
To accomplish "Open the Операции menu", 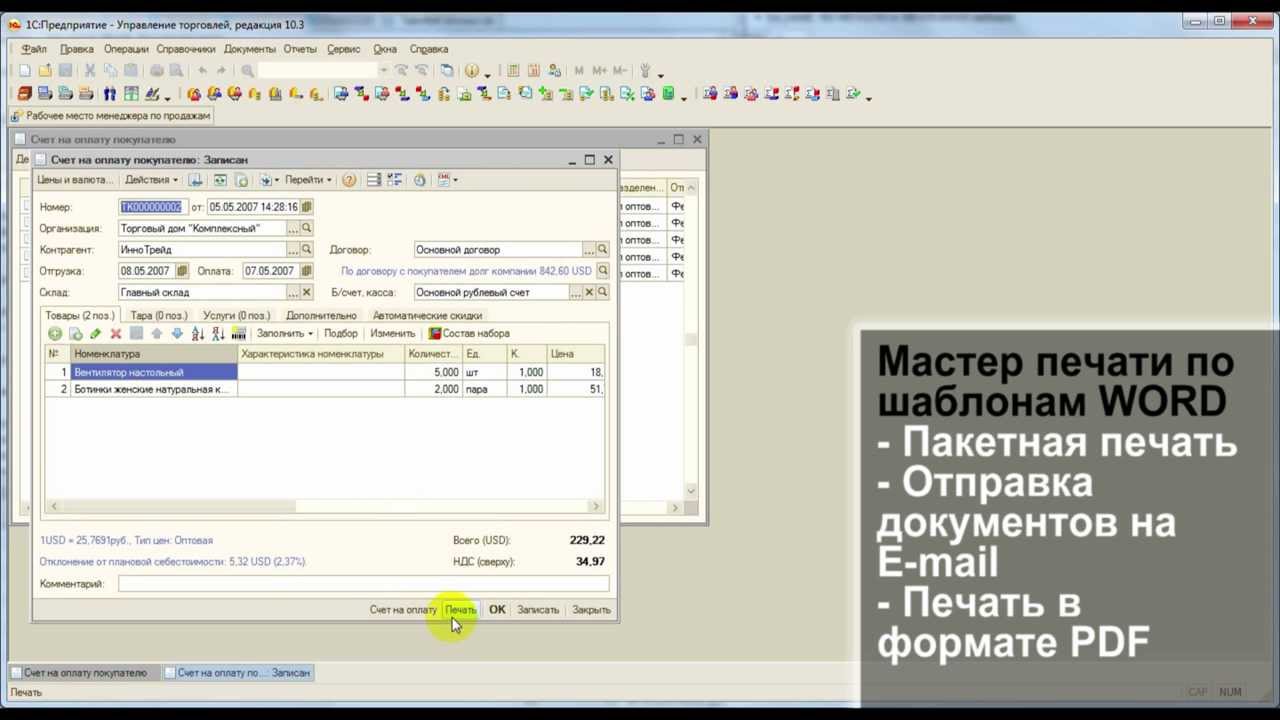I will [x=126, y=49].
